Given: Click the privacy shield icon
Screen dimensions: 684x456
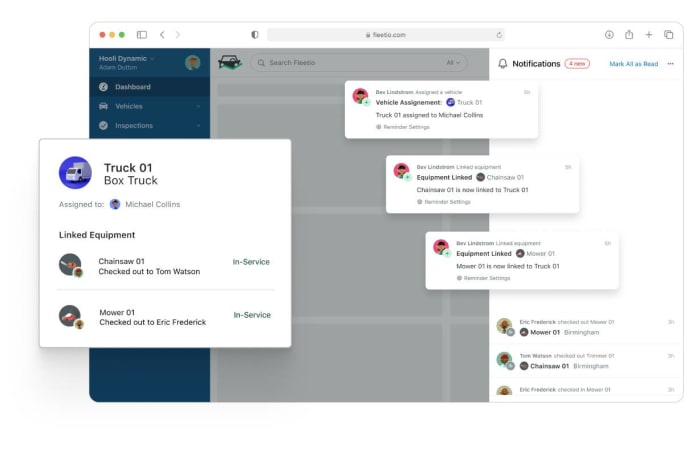Looking at the screenshot, I should click(254, 34).
